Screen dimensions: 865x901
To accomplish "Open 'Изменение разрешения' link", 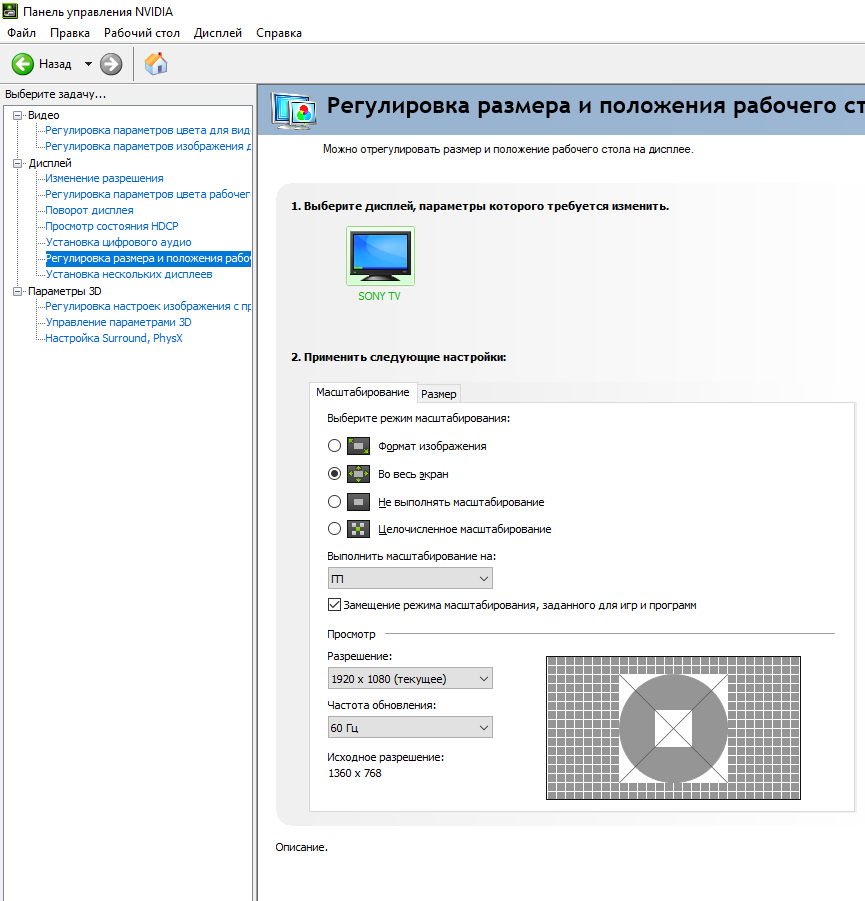I will 104,178.
